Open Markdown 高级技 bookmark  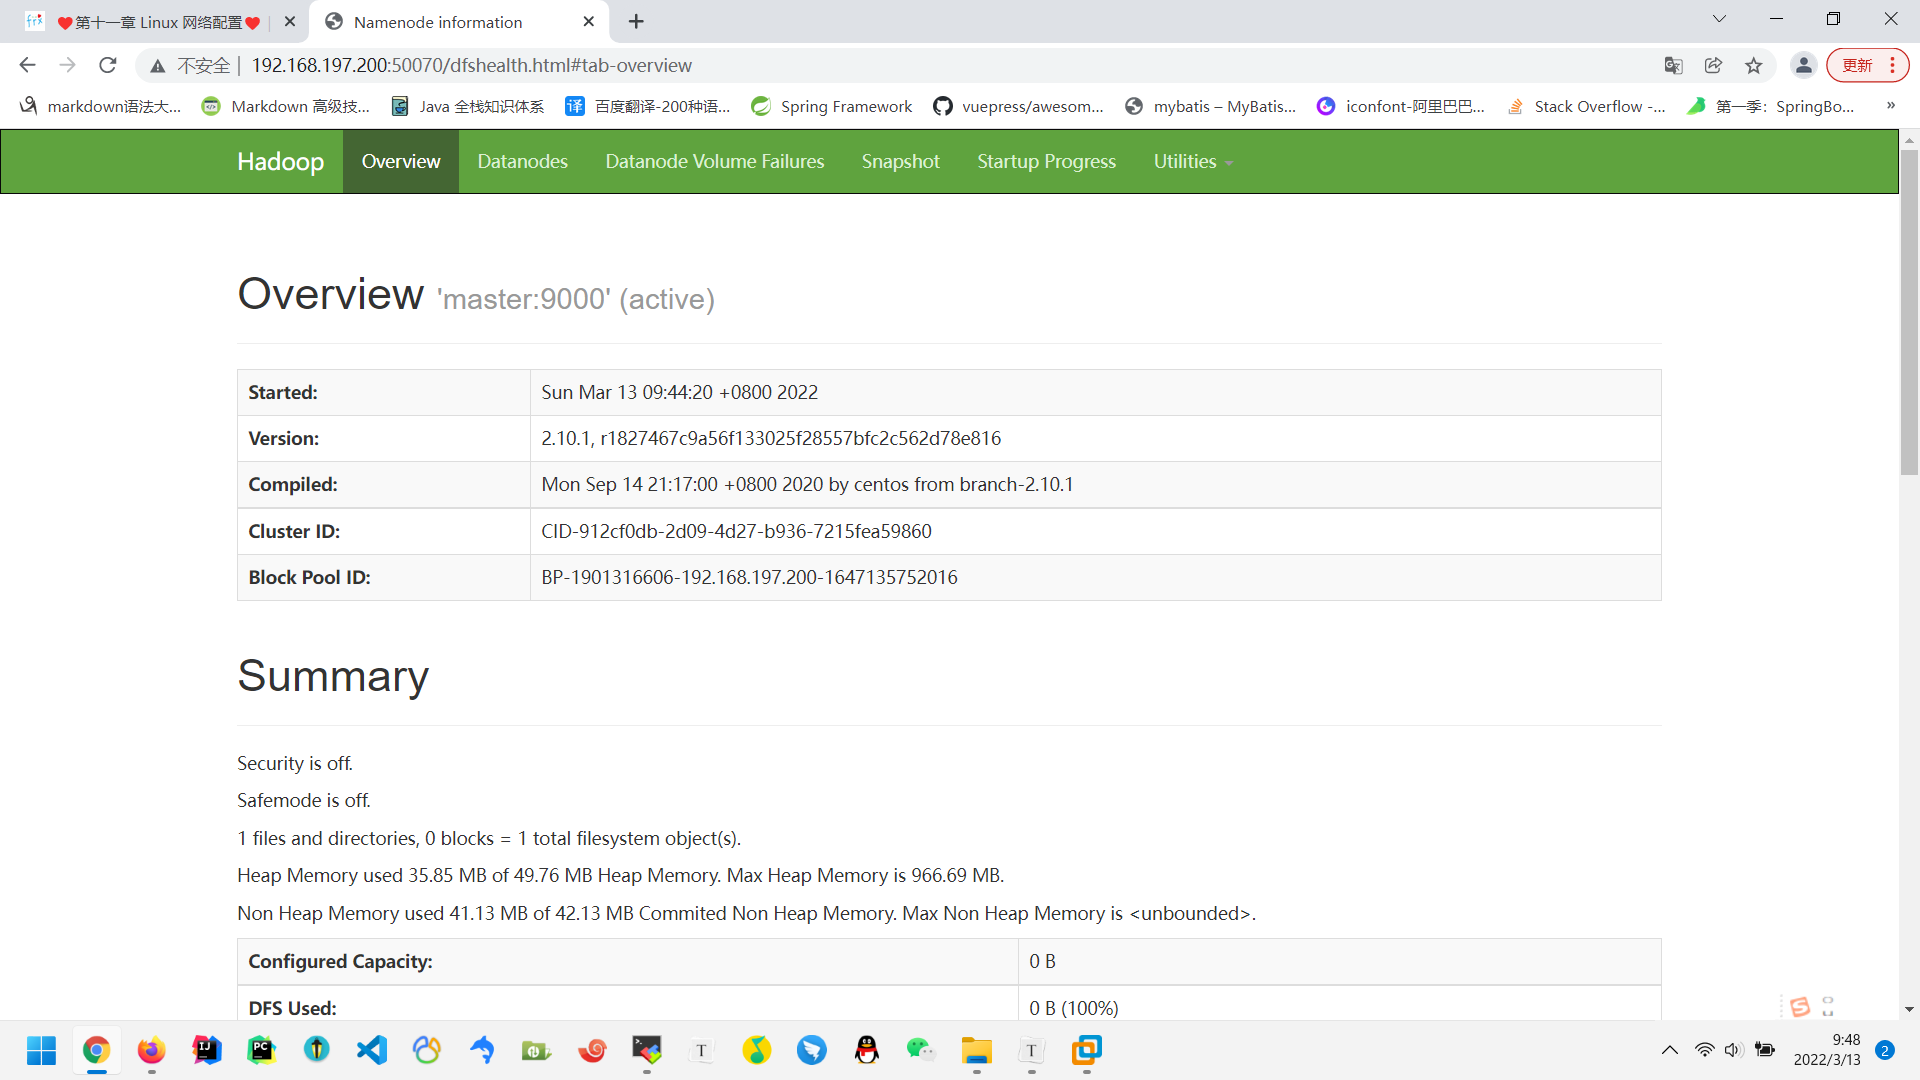tap(286, 106)
